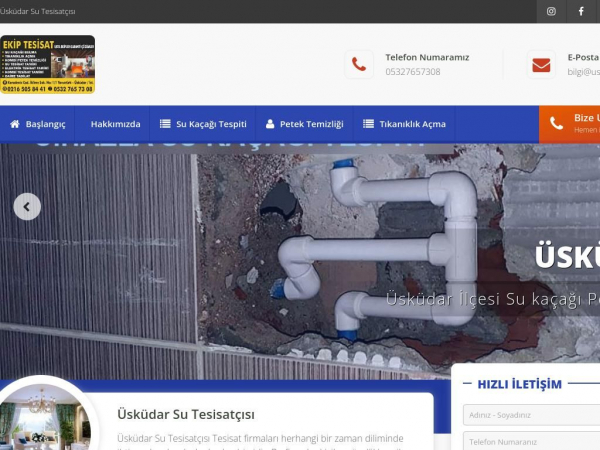
Task: Click the Telefon Numaranız input field
Action: (532, 441)
